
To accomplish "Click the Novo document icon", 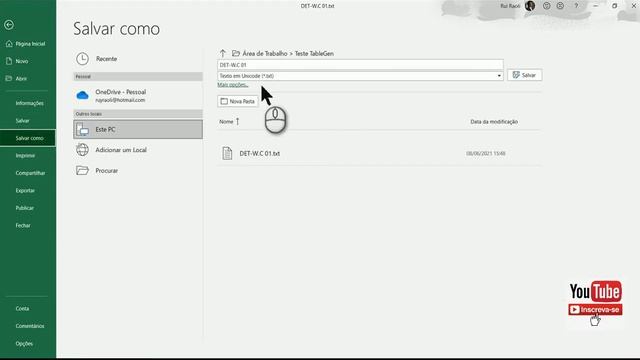I will point(9,61).
